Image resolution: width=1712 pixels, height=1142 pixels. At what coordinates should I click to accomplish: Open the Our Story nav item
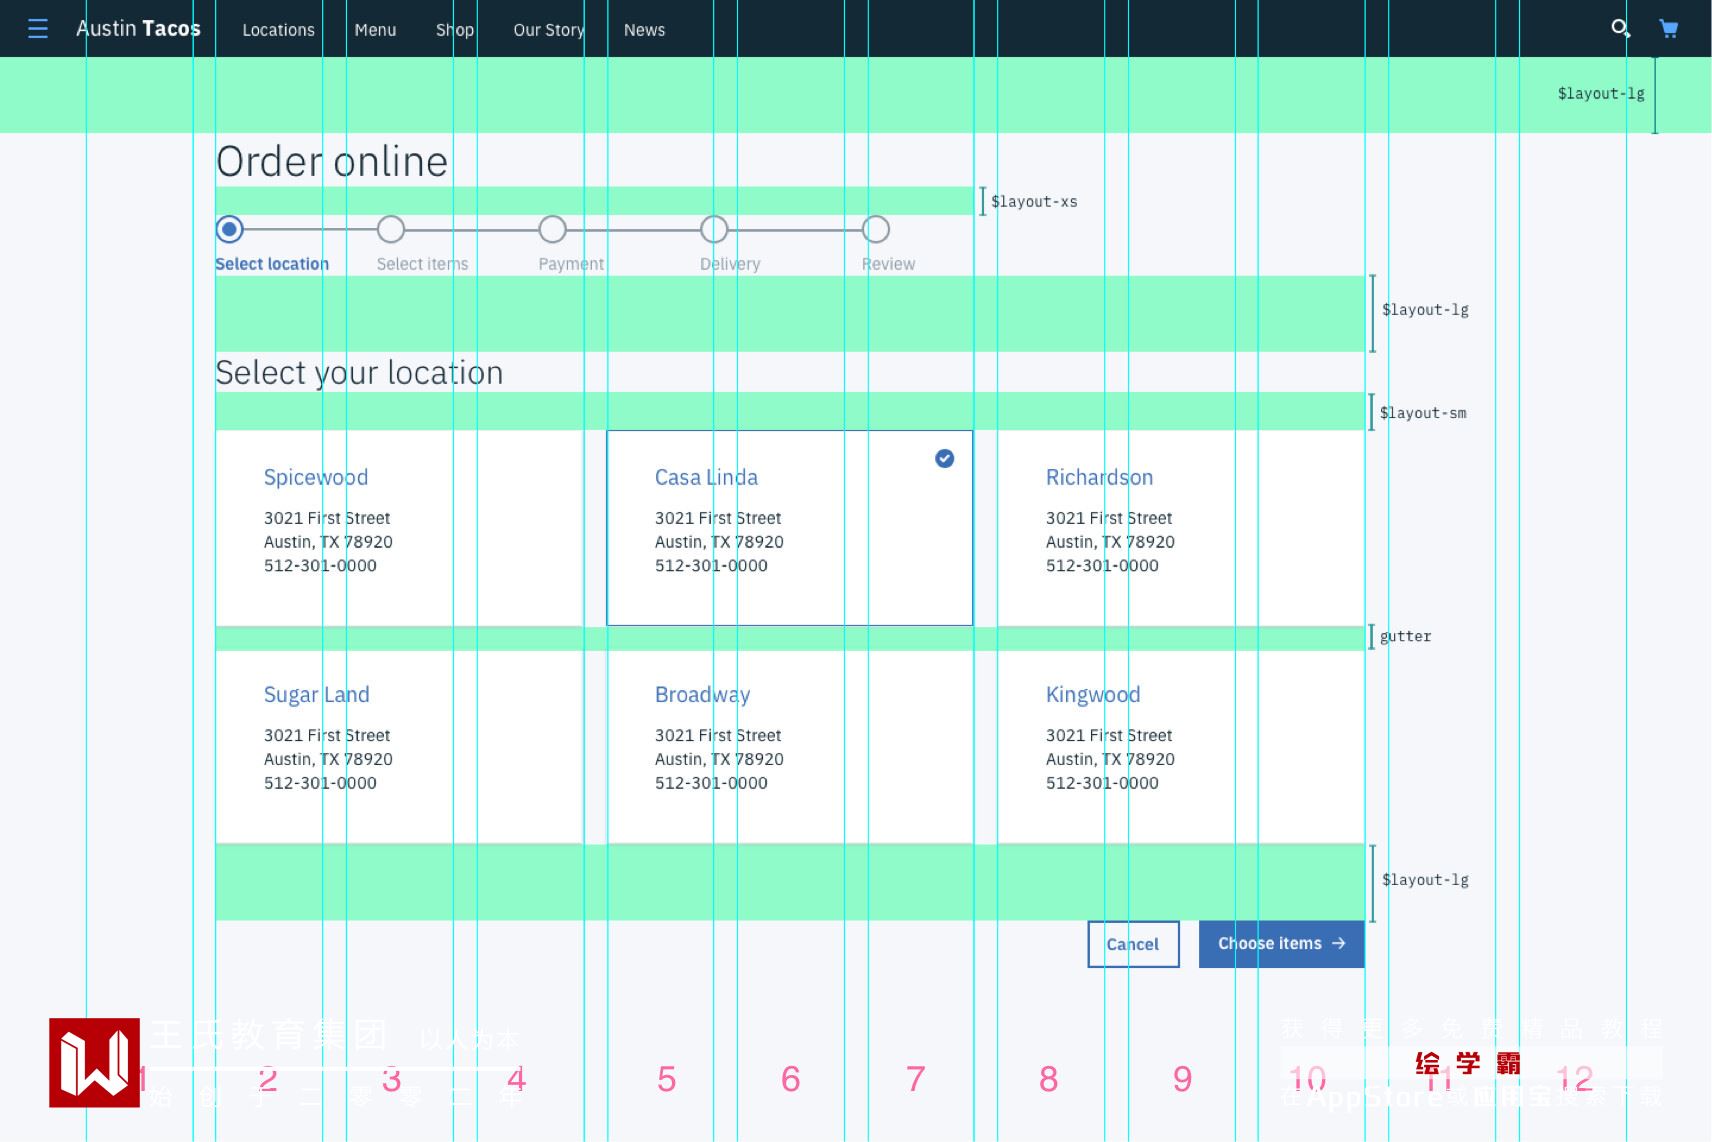[549, 30]
